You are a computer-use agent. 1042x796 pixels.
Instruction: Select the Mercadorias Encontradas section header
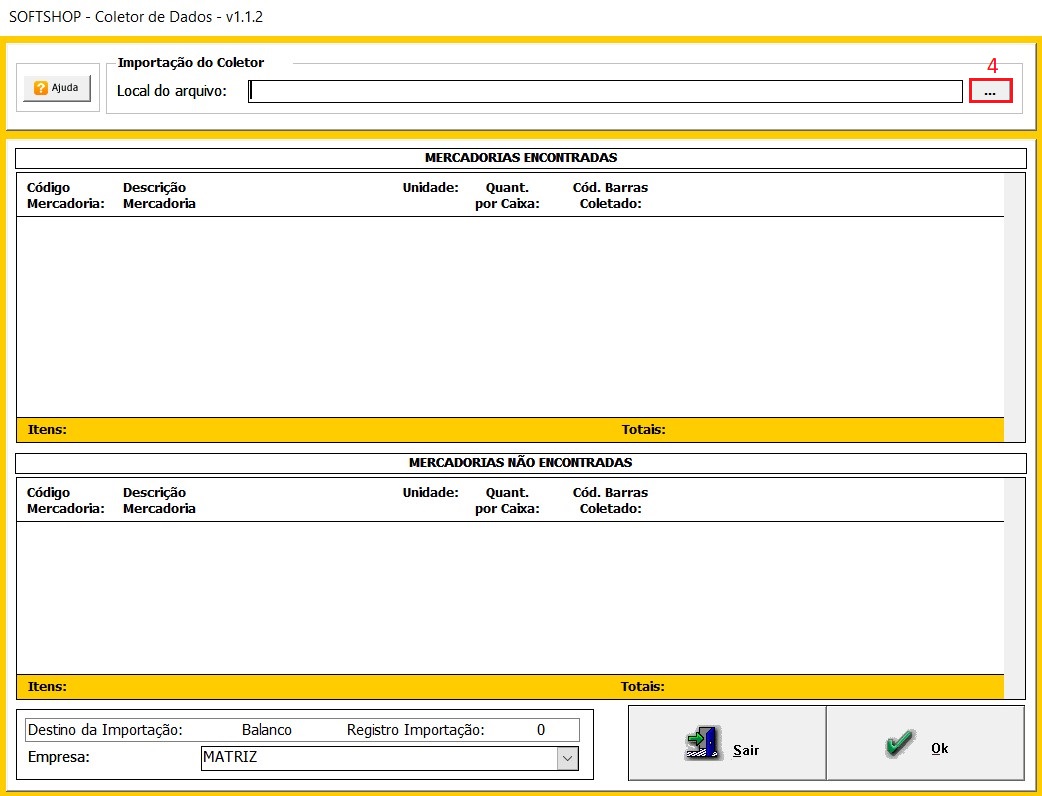[520, 158]
